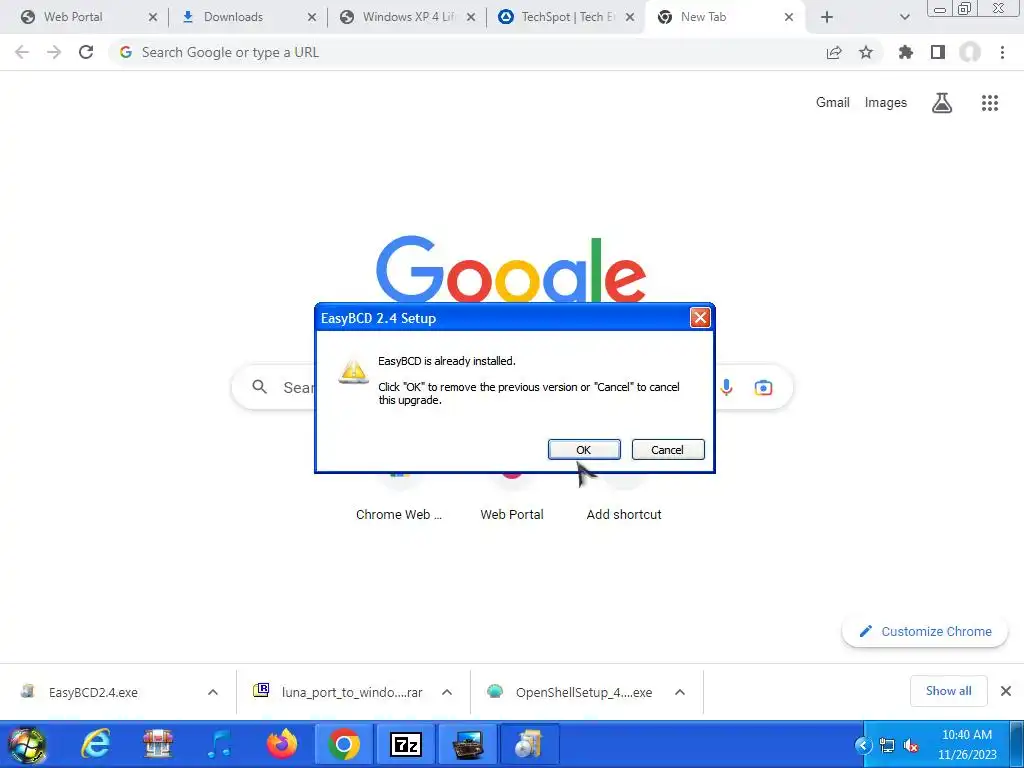Viewport: 1024px width, 768px height.
Task: Show hidden system tray icons
Action: tap(863, 745)
